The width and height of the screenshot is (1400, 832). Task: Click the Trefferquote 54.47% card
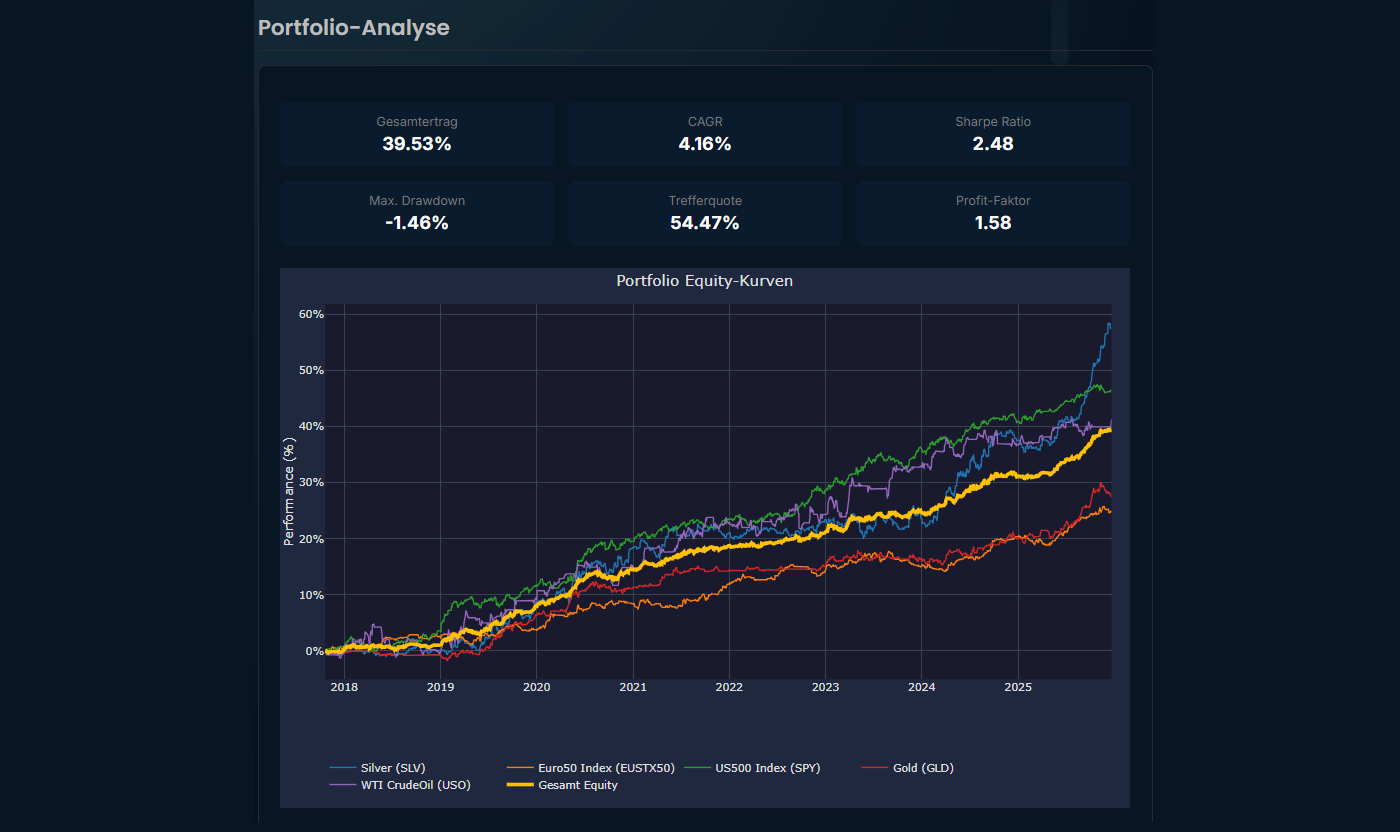coord(705,213)
